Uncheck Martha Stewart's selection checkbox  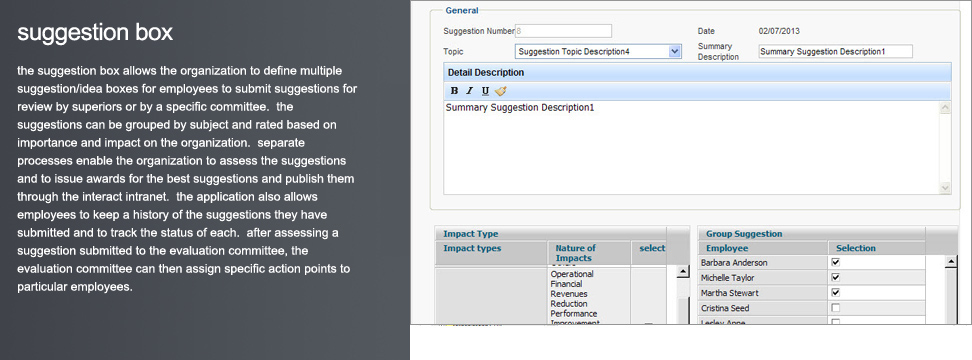tap(835, 292)
